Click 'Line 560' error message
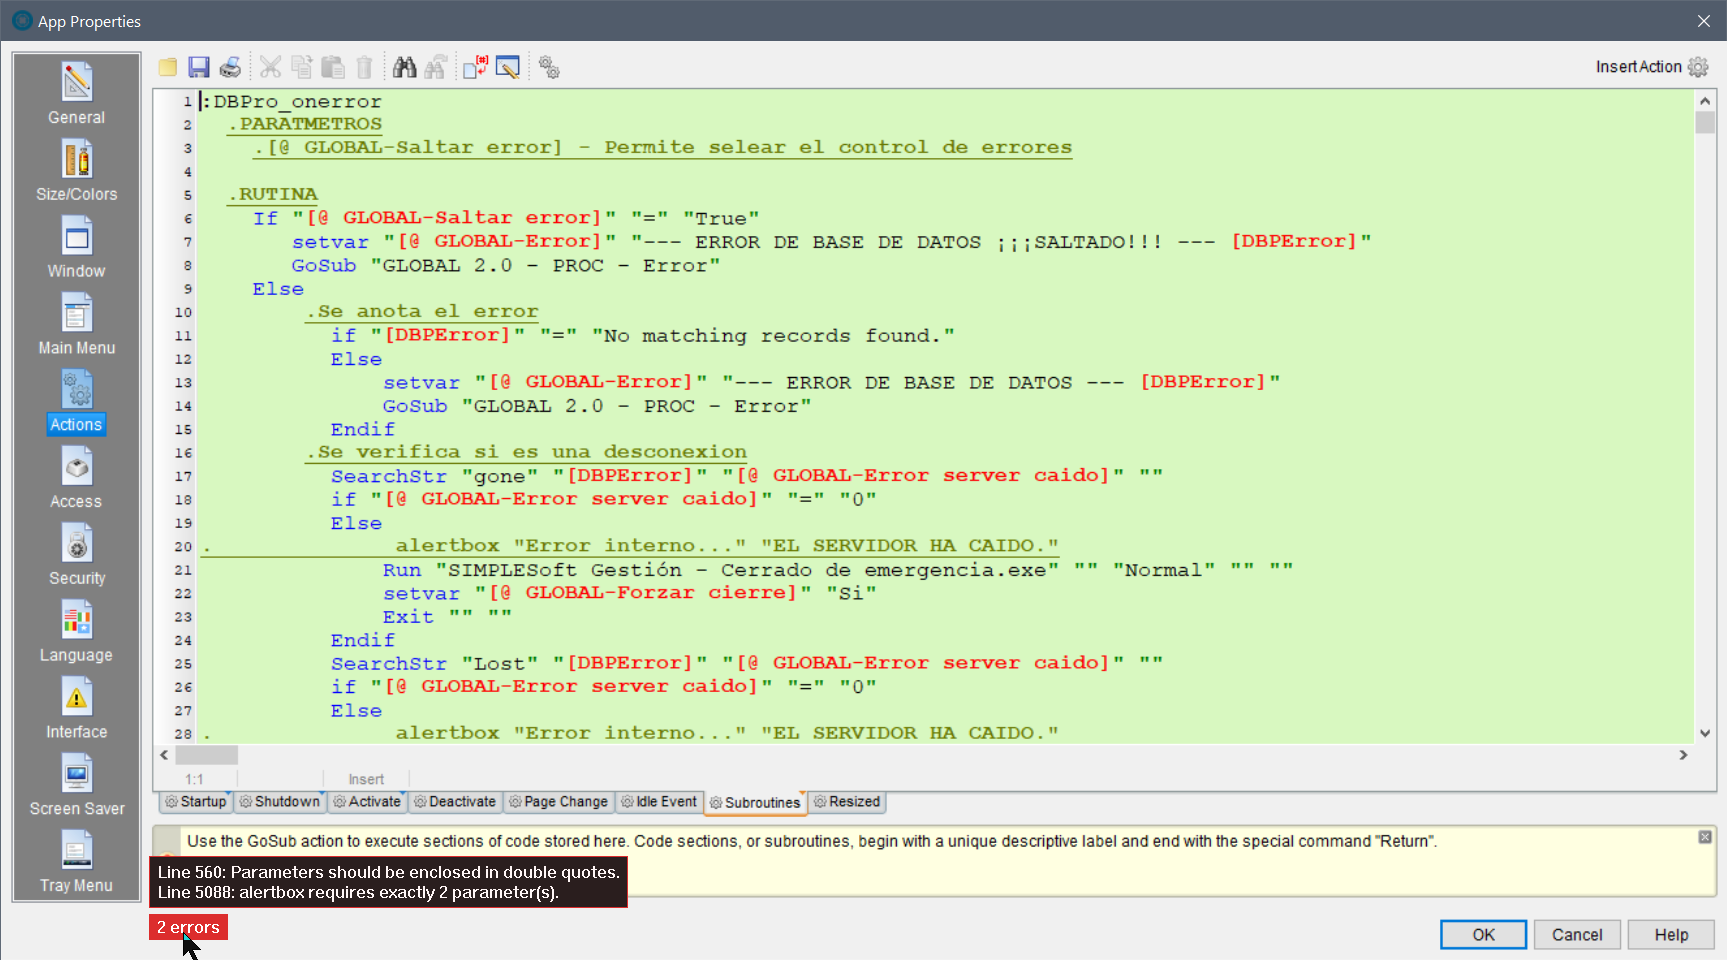The image size is (1727, 960). tap(389, 872)
